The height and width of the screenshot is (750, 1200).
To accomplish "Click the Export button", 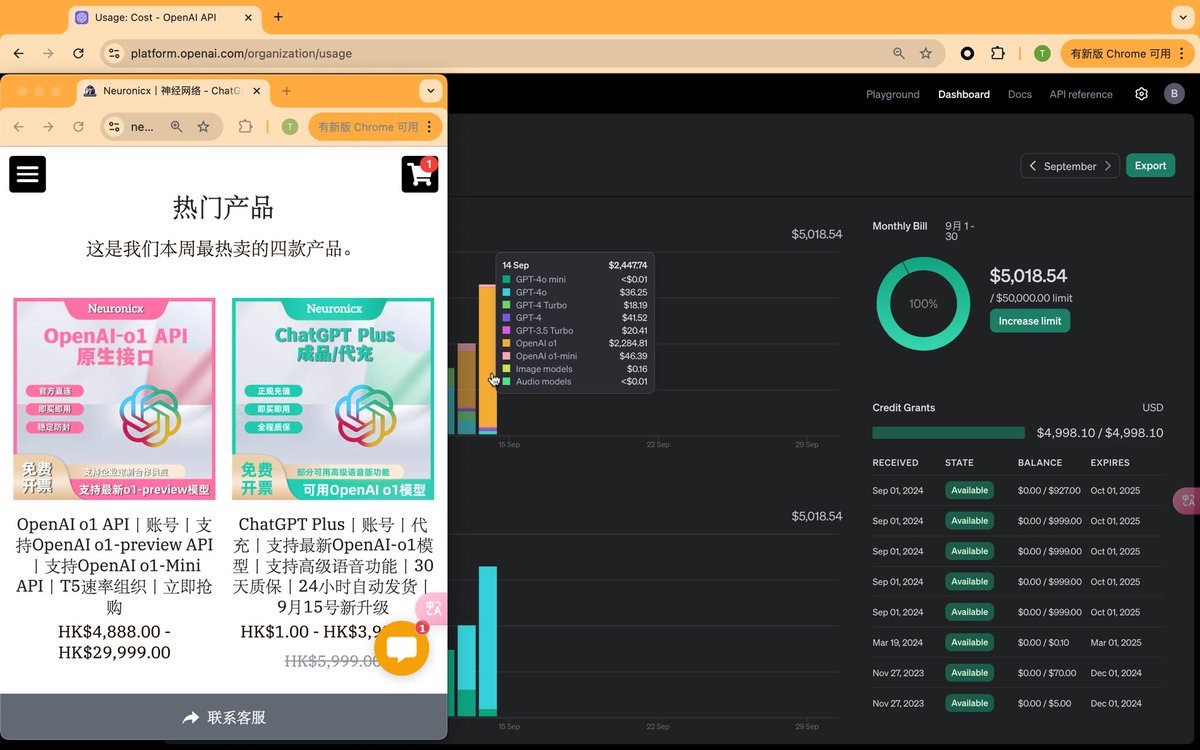I will [1150, 166].
